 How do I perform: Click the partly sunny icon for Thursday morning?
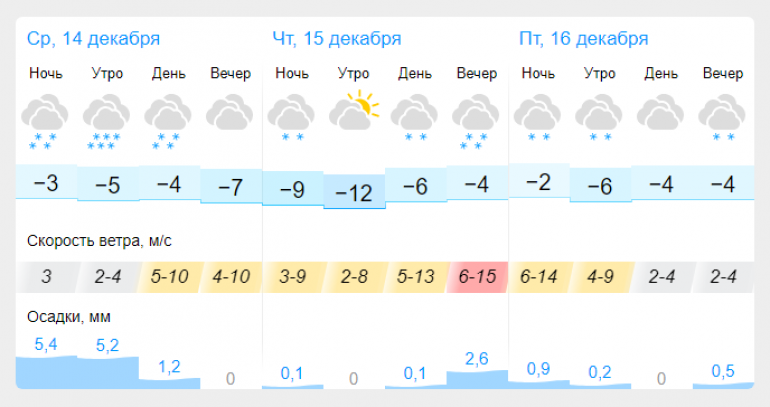[x=354, y=110]
